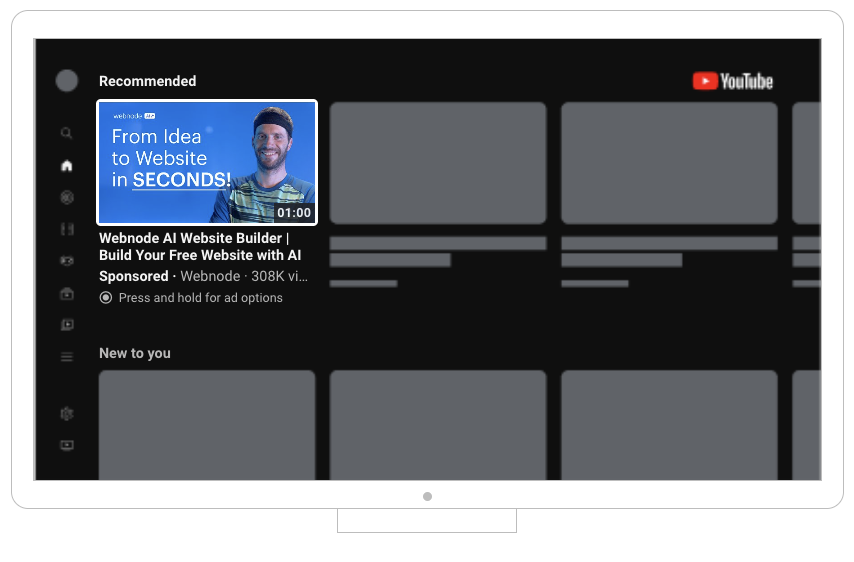Image resolution: width=854 pixels, height=562 pixels.
Task: Open the placeholder card right after the Webnode ad
Action: (x=438, y=163)
